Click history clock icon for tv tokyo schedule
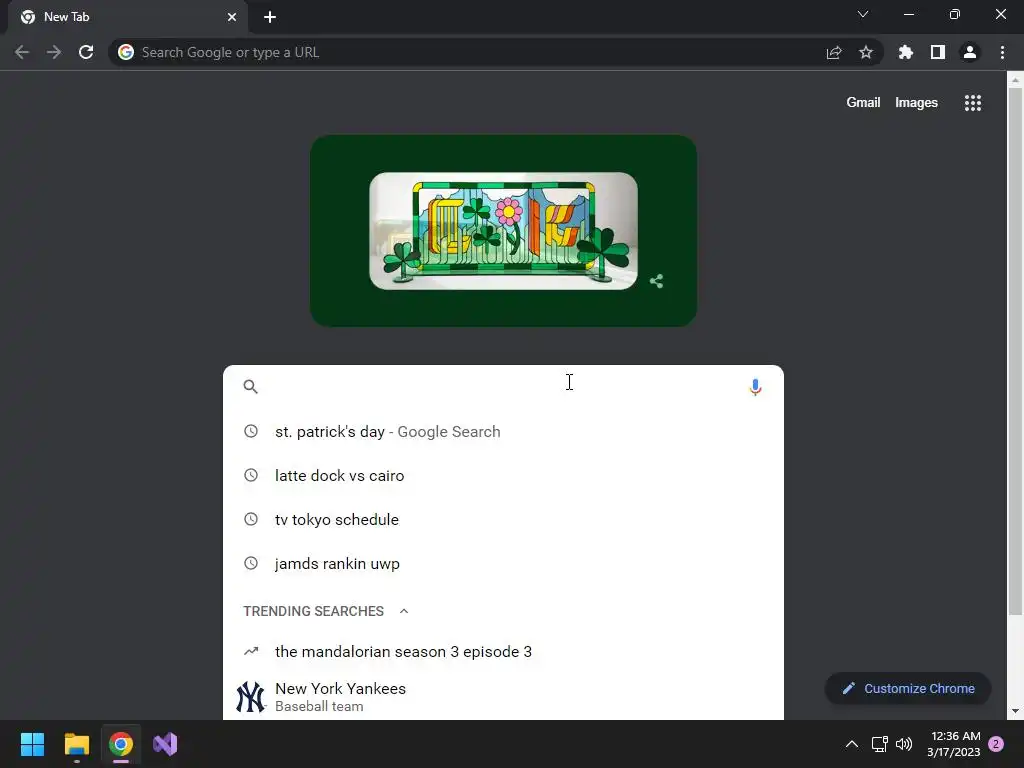1024x768 pixels. (x=251, y=519)
